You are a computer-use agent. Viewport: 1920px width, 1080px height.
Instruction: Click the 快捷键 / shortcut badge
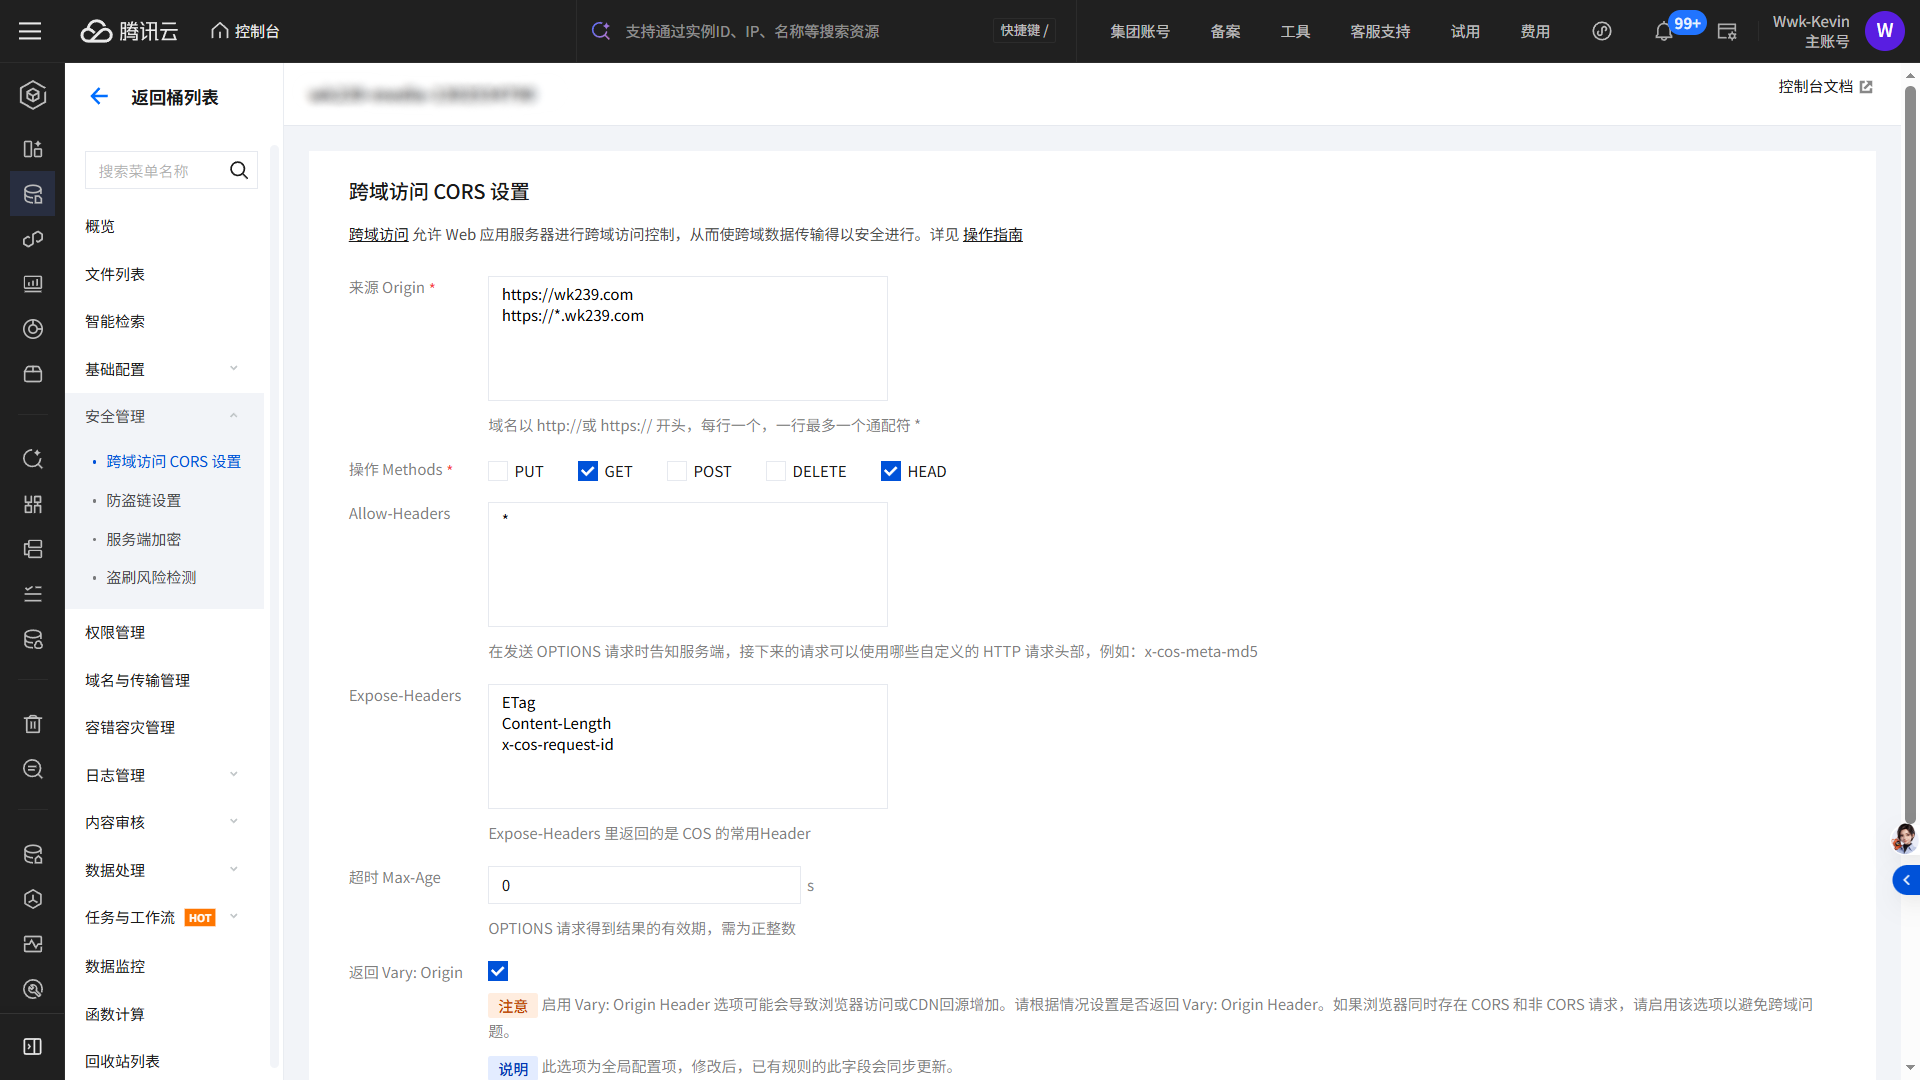click(1024, 31)
